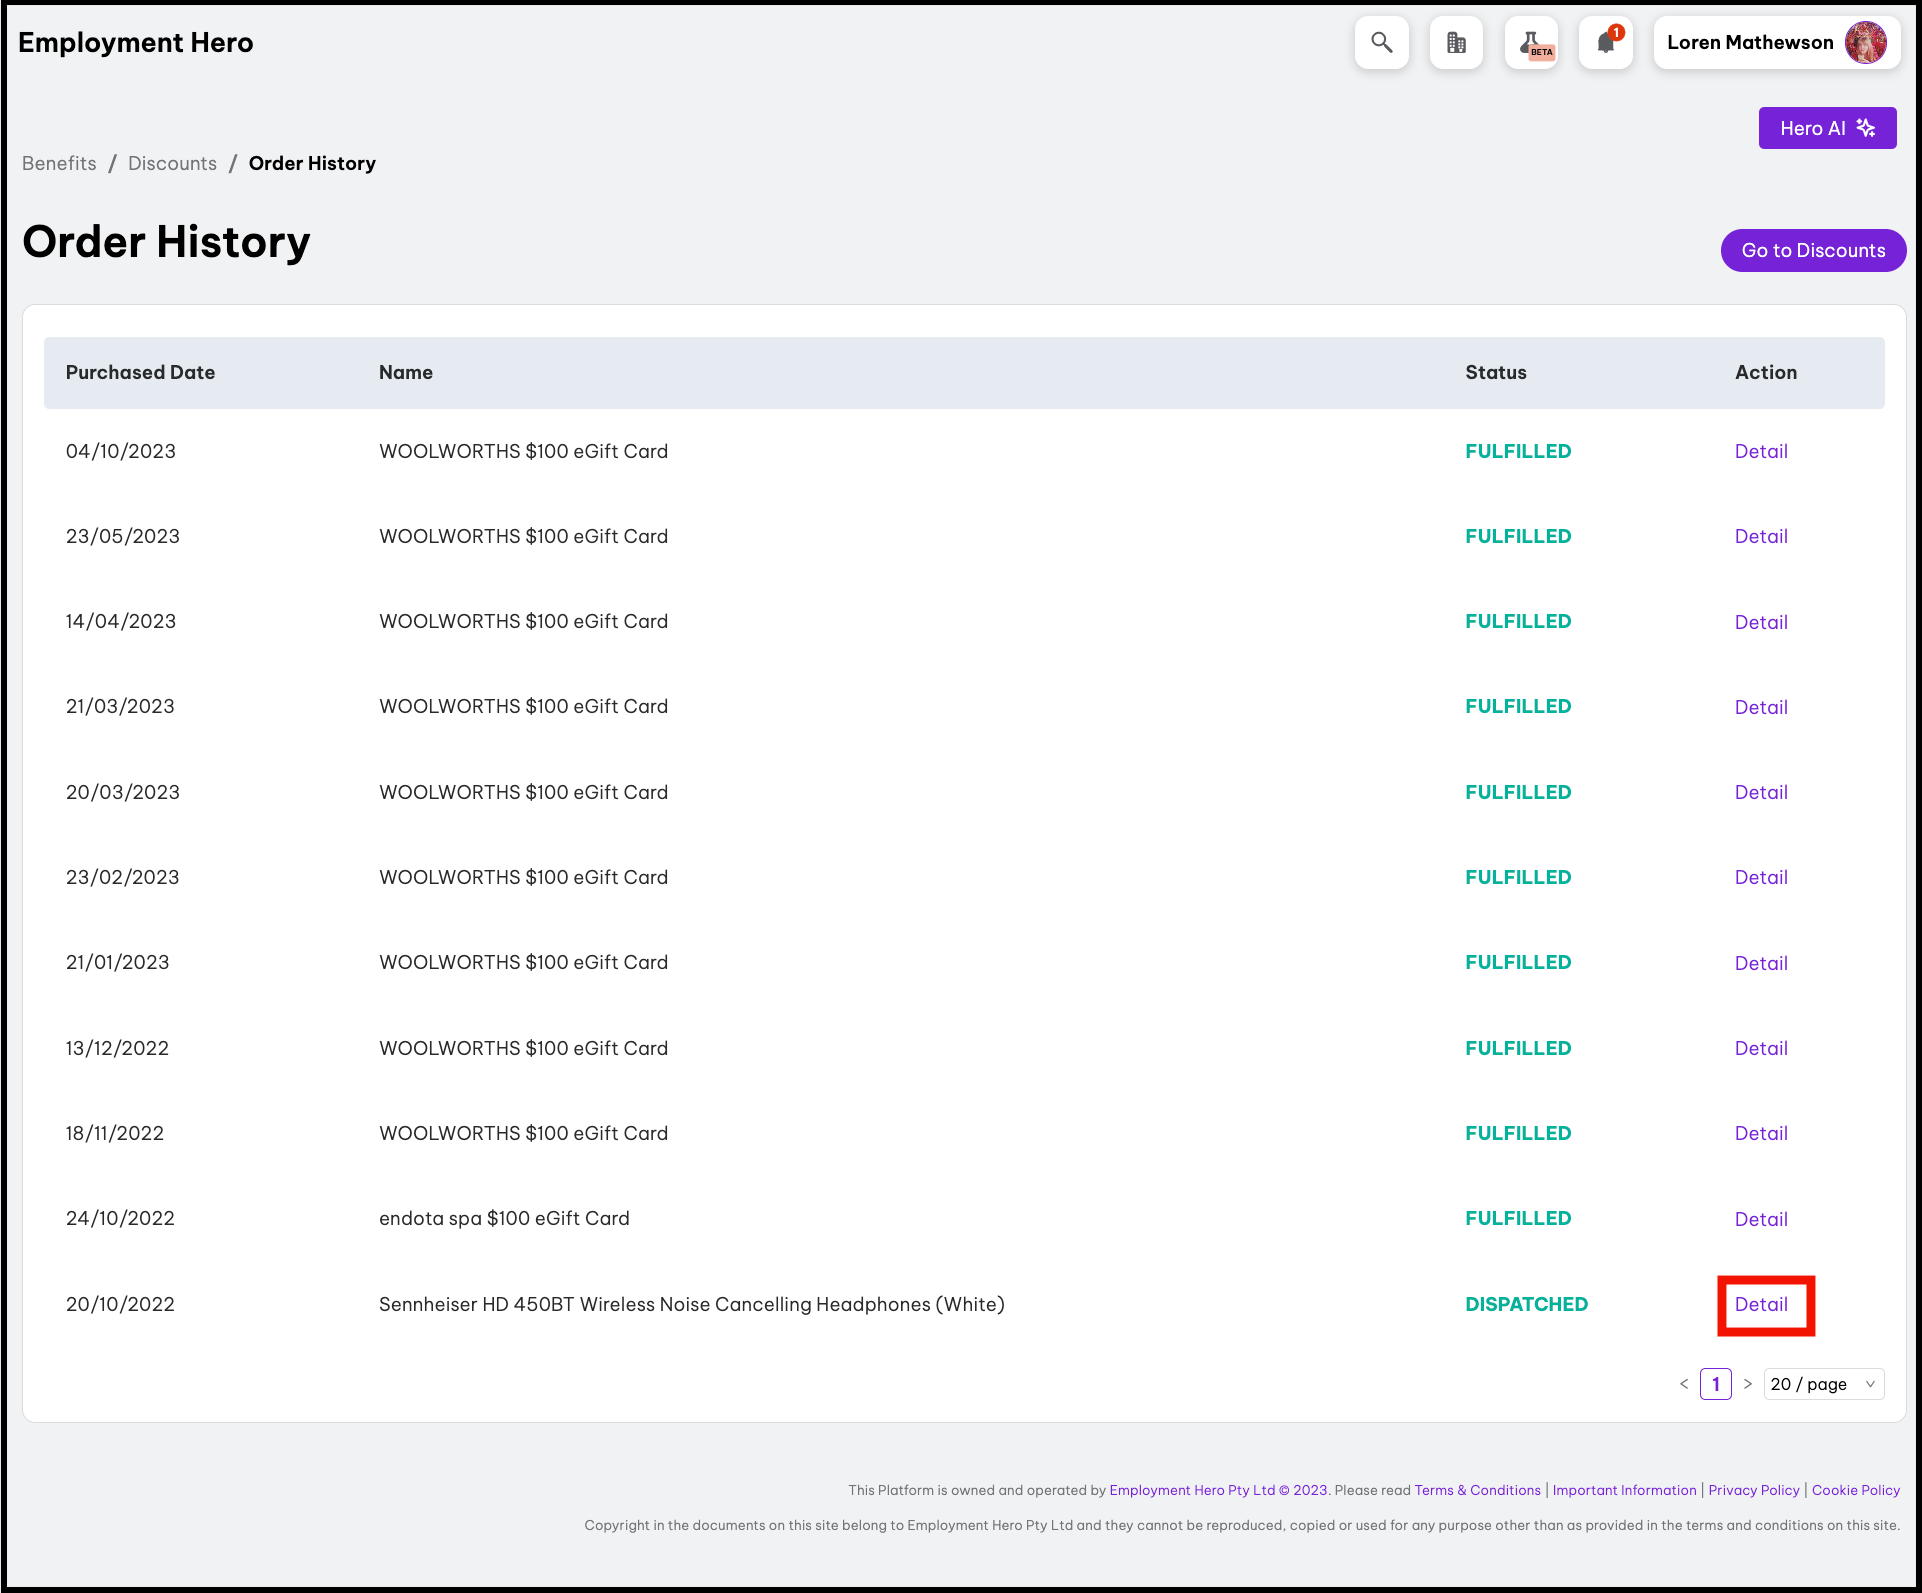Open Detail for the 21/03/2023 order

click(1761, 707)
